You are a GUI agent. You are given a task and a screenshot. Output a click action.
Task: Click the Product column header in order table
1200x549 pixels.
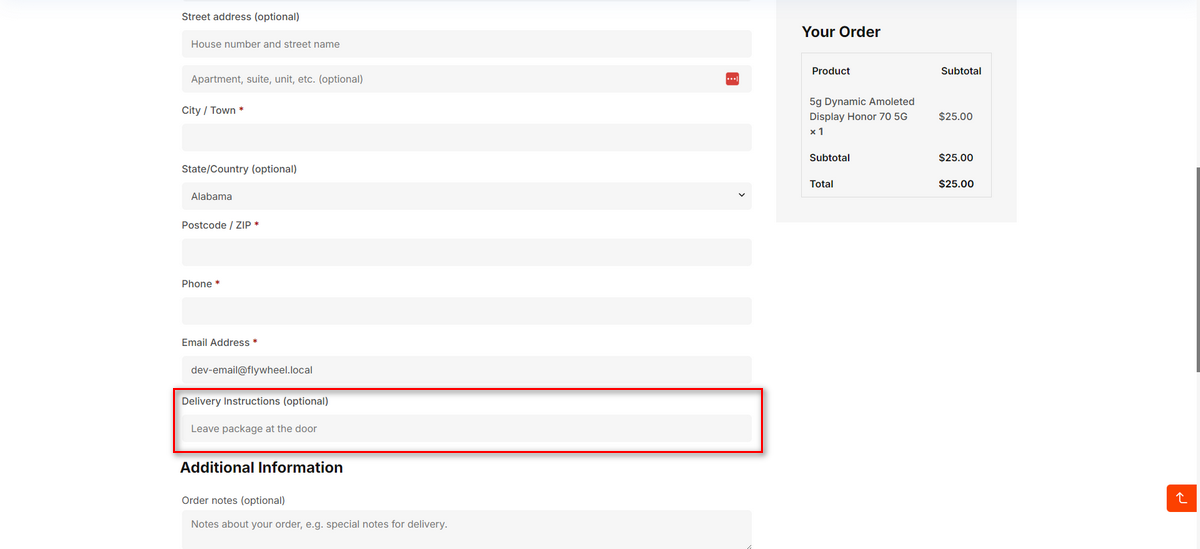tap(831, 71)
